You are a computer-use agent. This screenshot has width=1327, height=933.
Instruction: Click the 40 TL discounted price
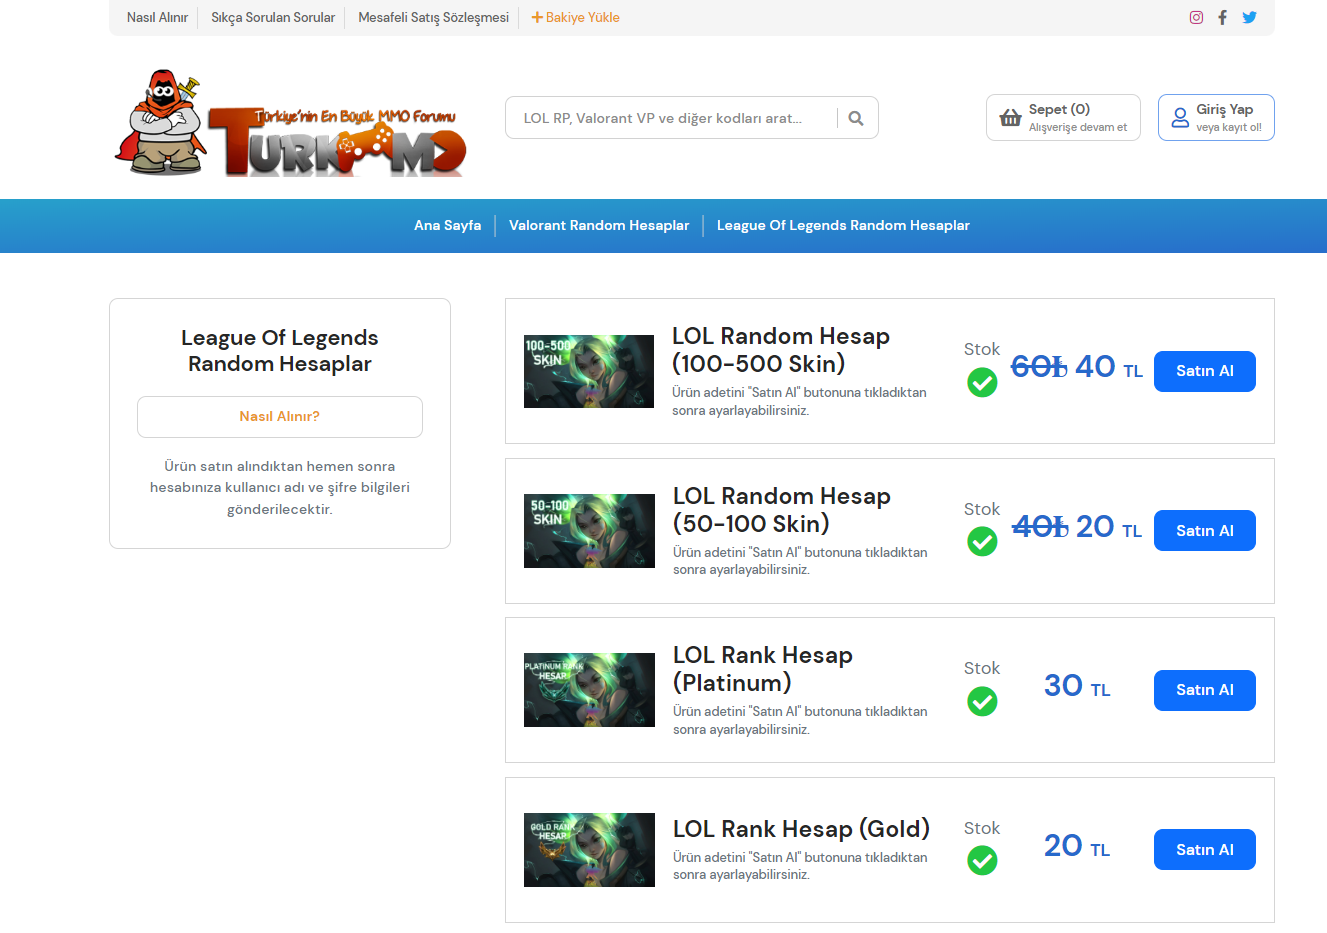1108,367
